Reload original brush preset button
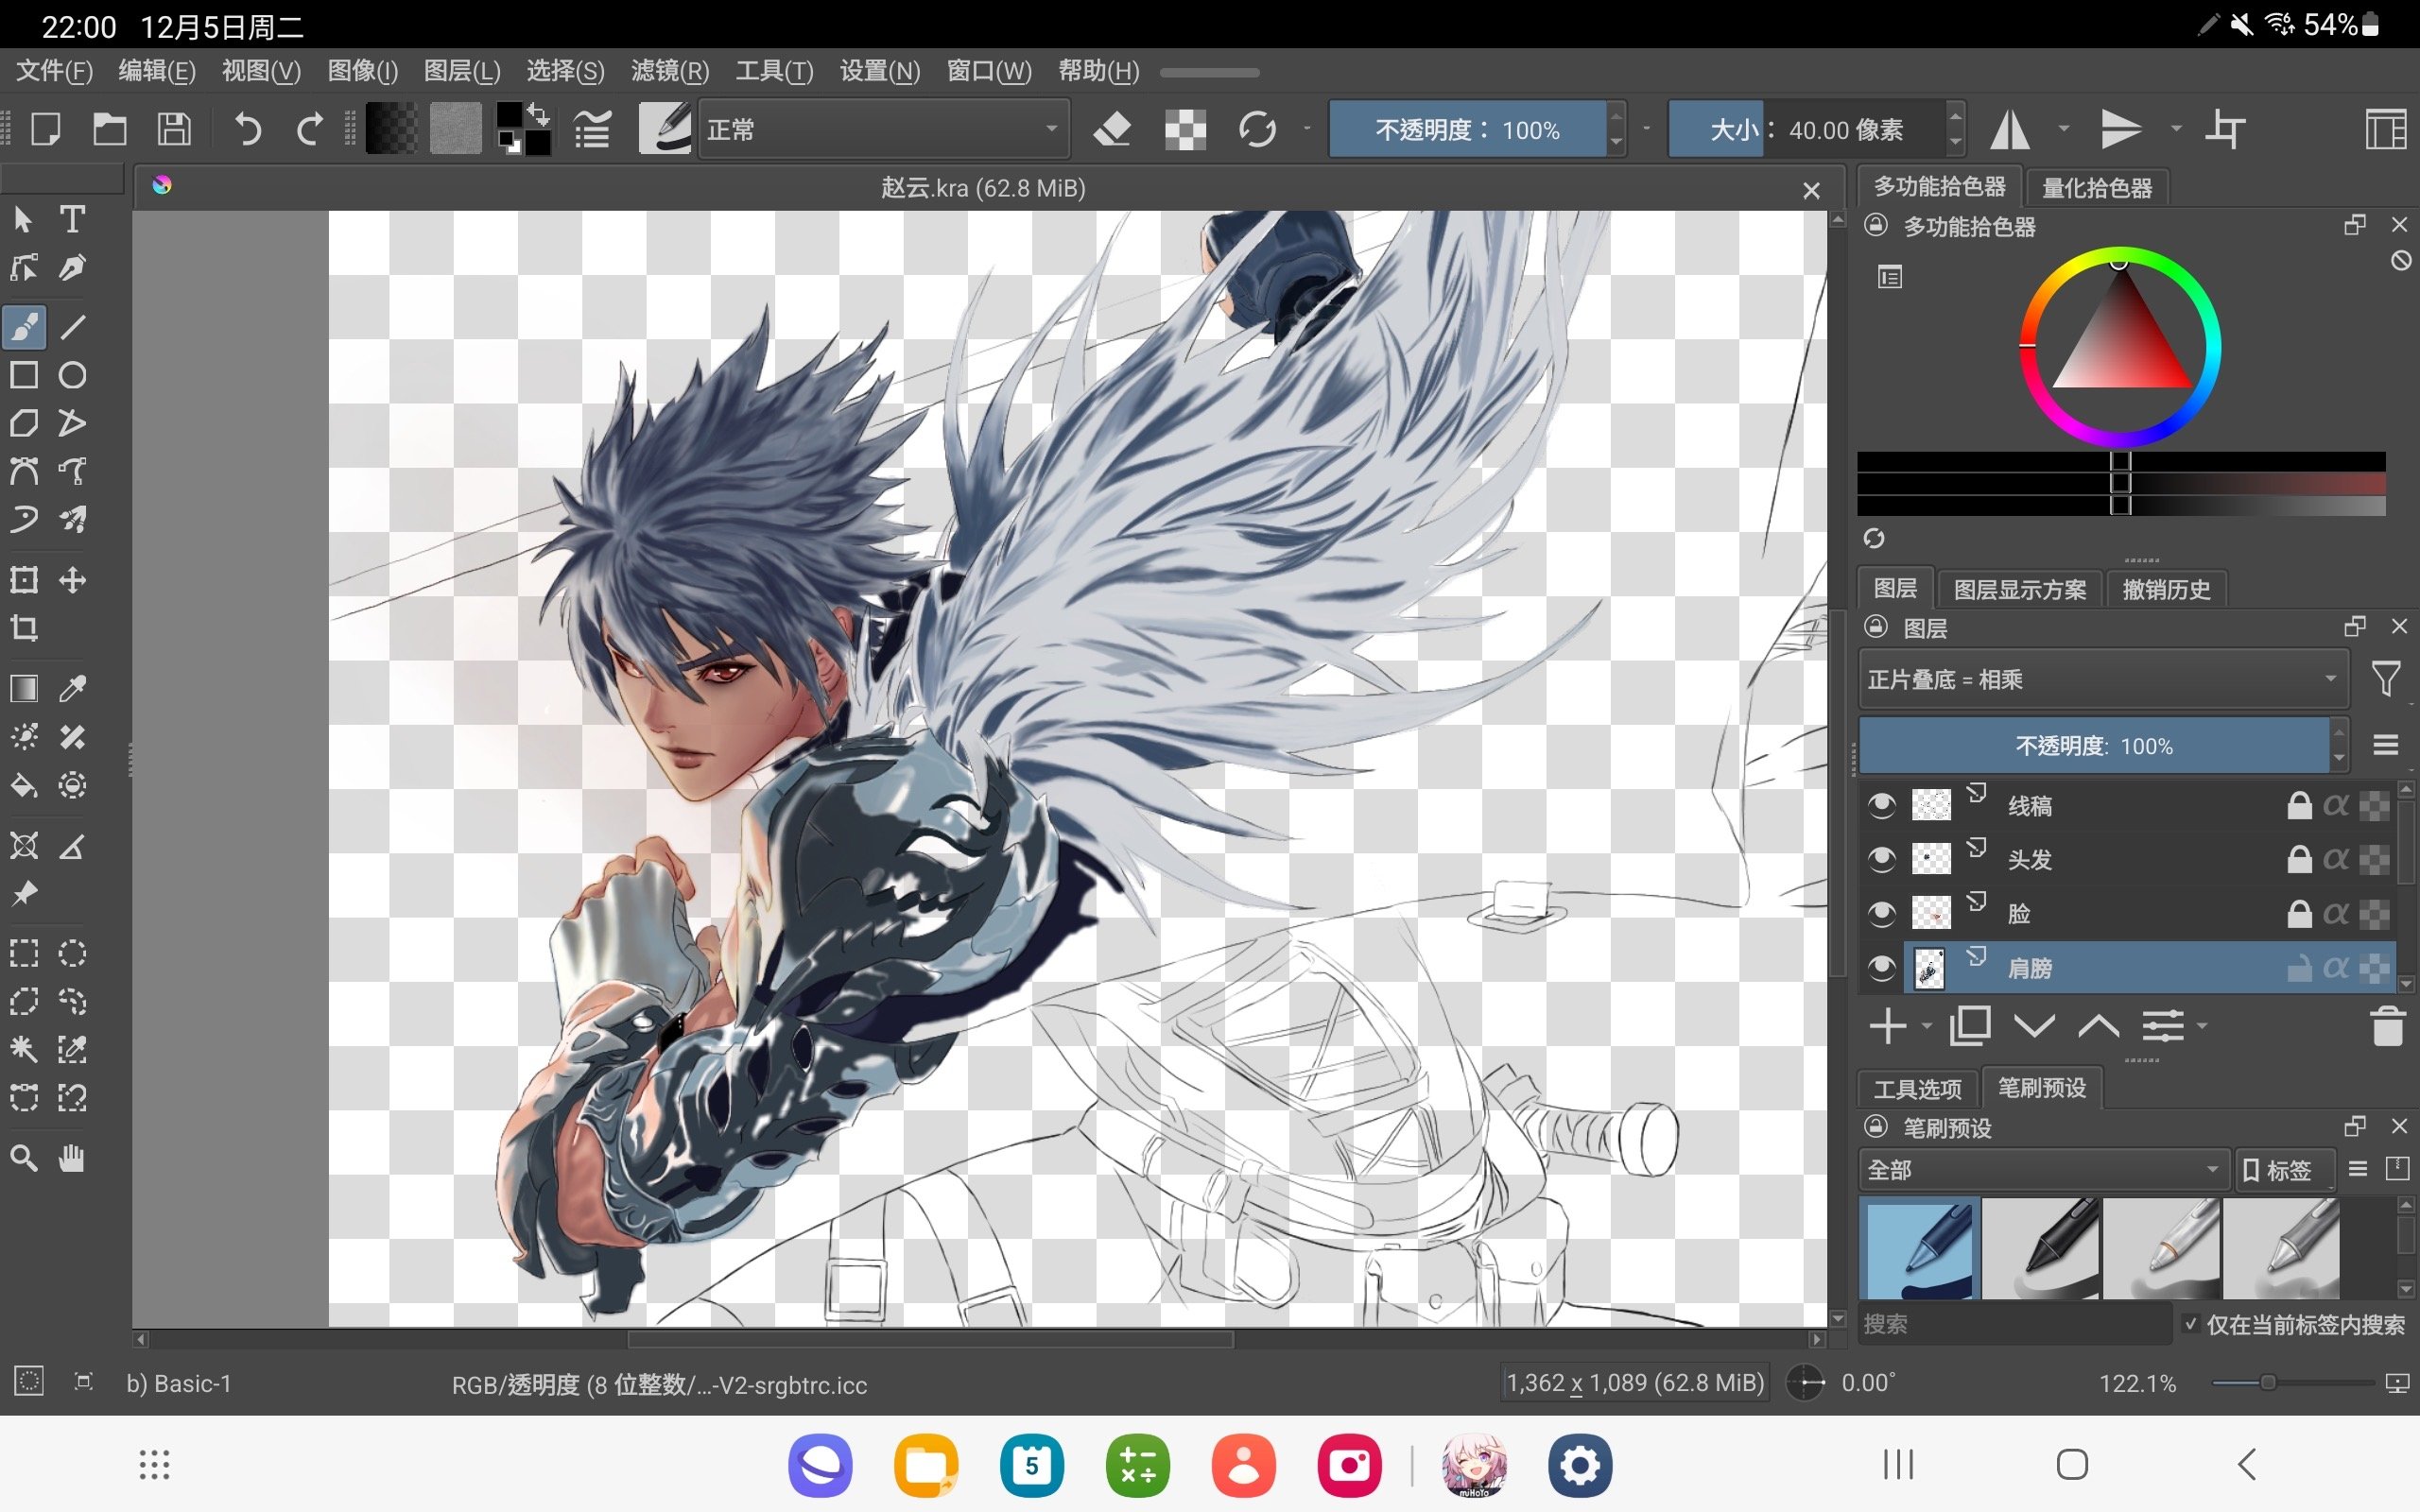The image size is (2420, 1512). [x=1257, y=129]
